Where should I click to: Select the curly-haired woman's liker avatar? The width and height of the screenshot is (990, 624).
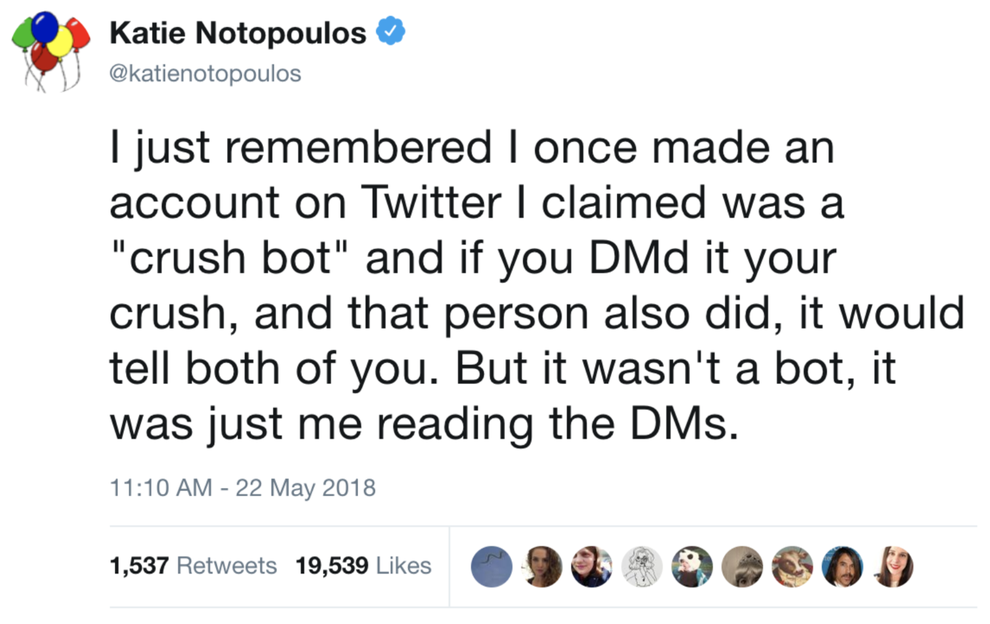541,566
